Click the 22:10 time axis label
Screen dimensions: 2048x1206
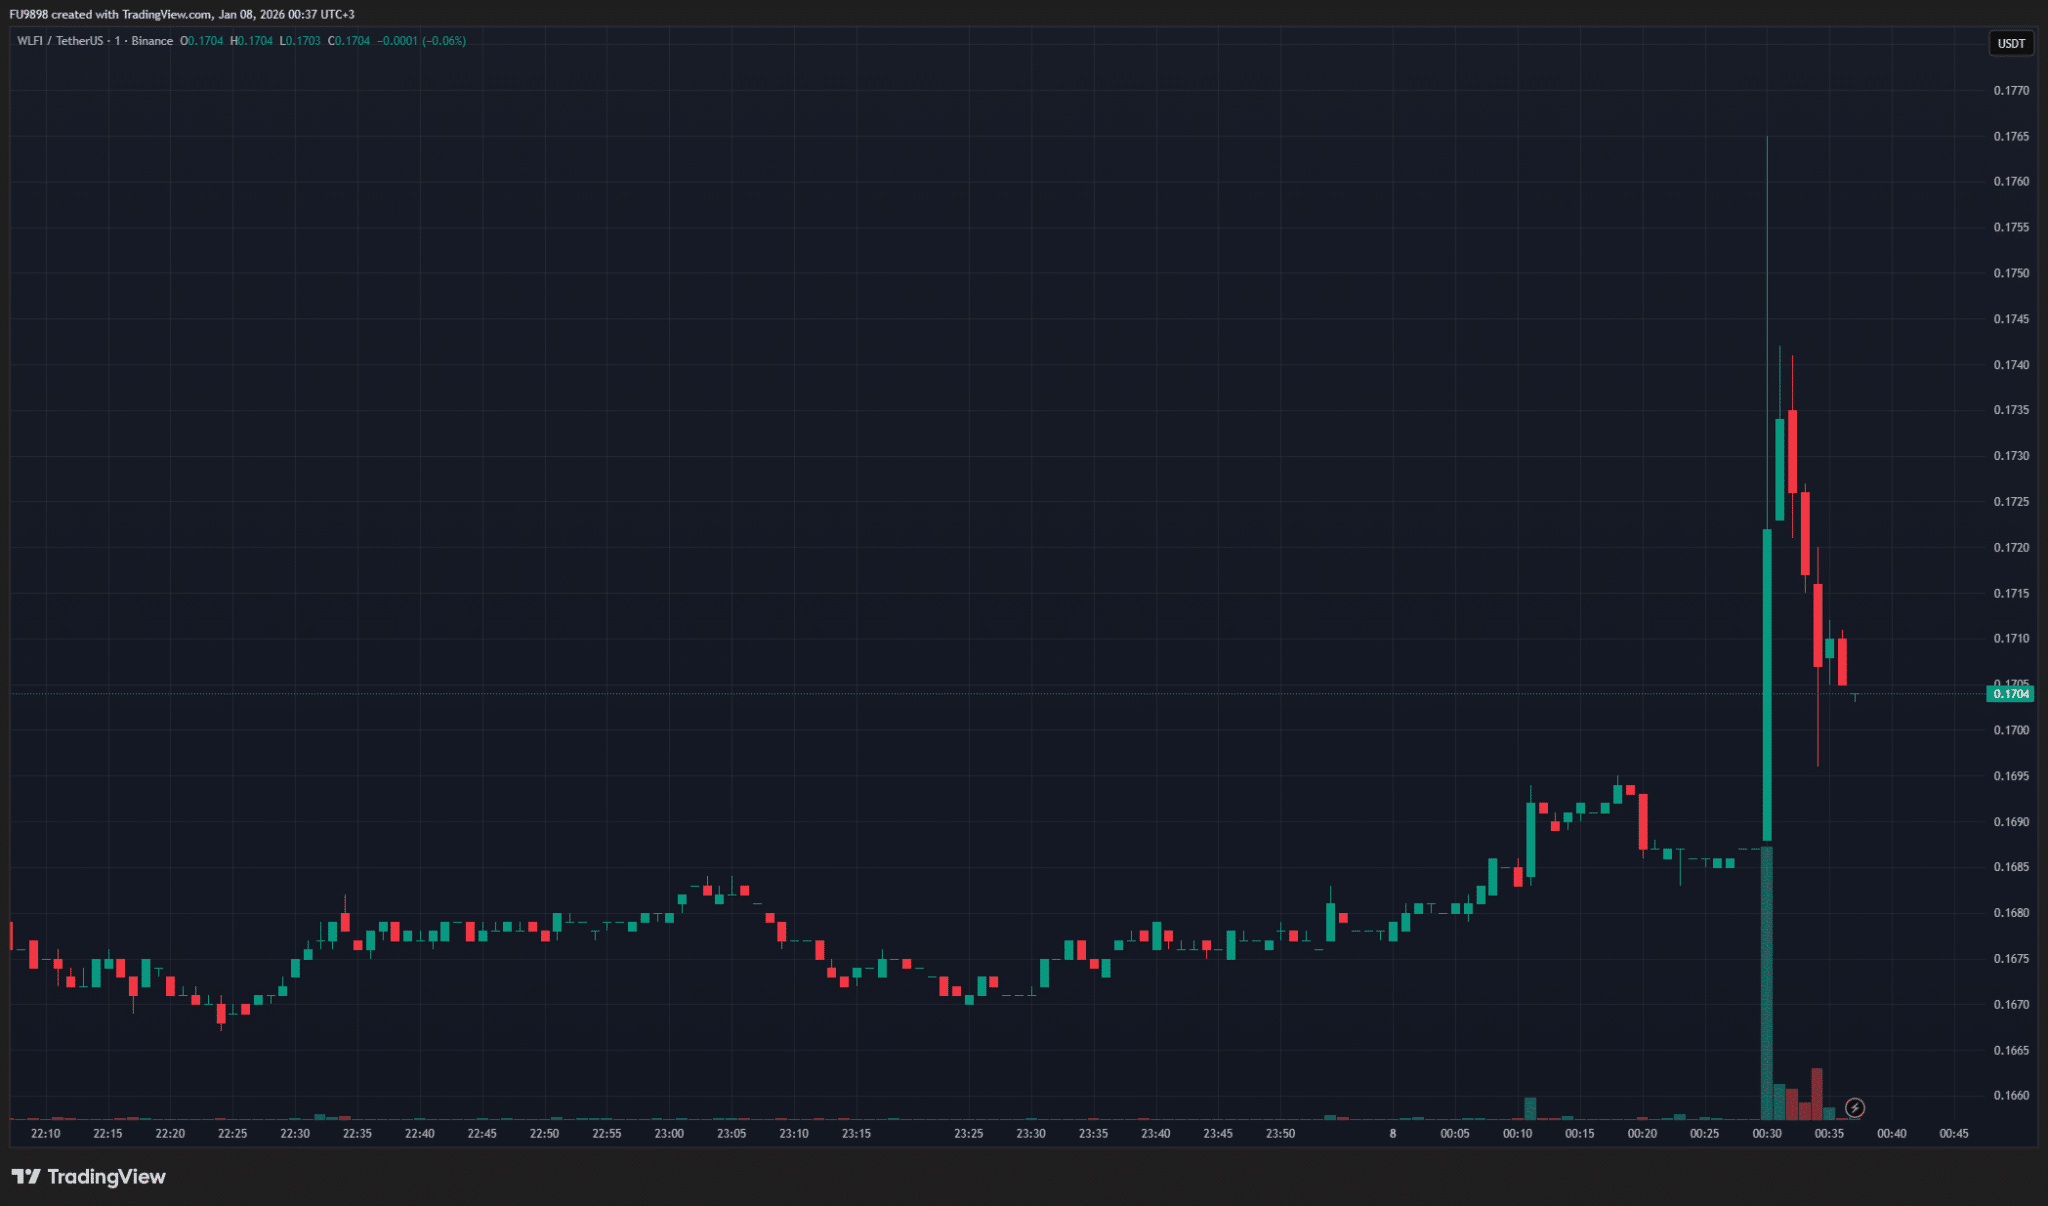(x=45, y=1133)
